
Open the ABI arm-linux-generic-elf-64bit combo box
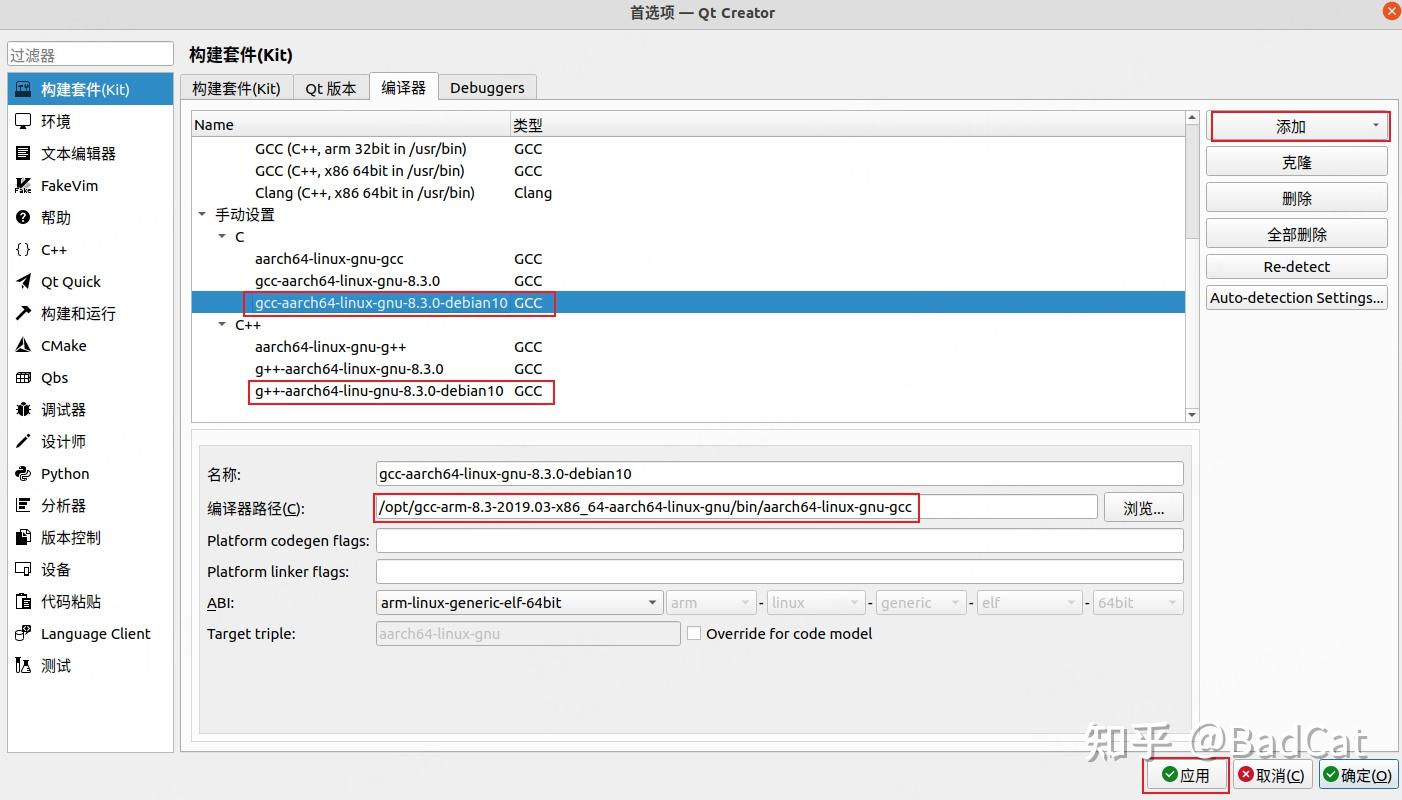tap(519, 602)
